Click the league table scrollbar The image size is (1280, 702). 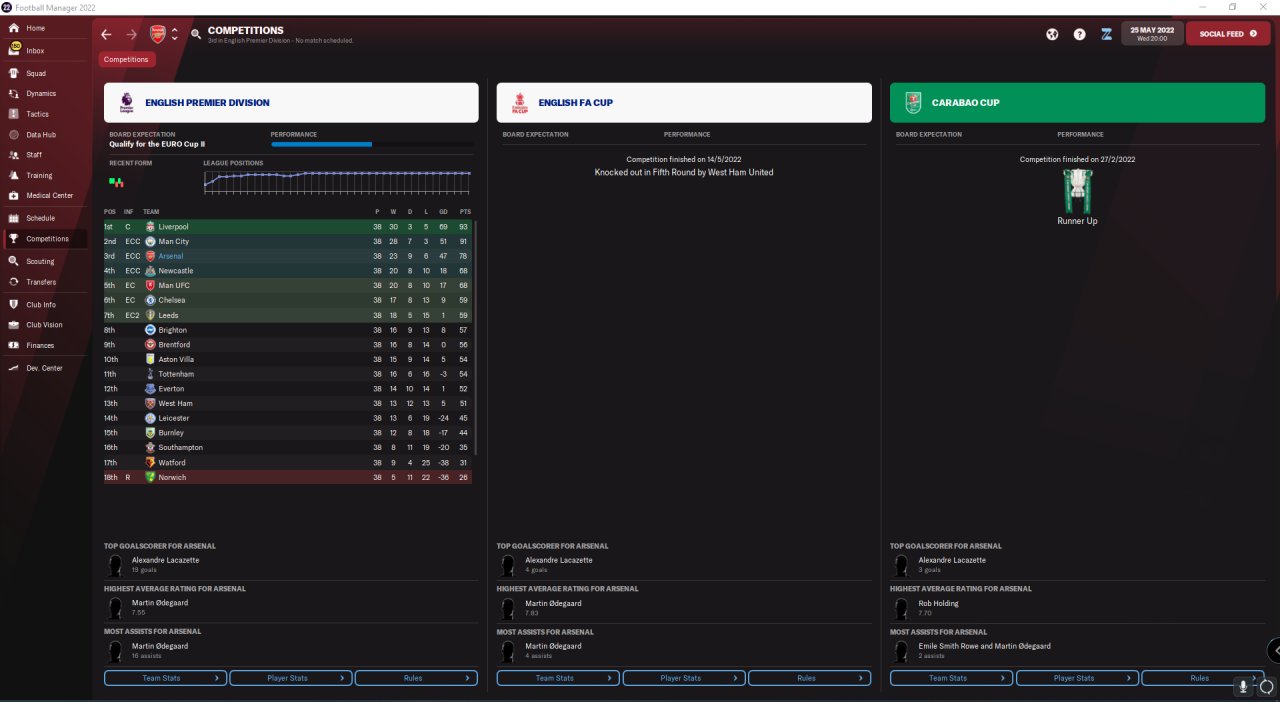point(476,337)
